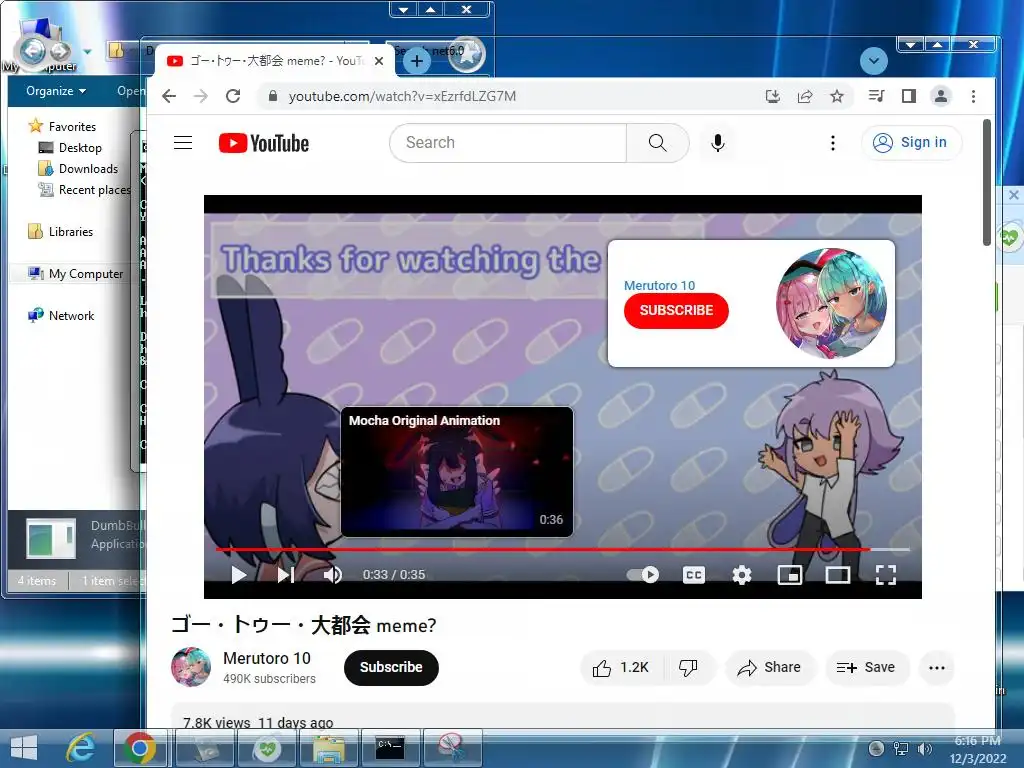
Task: Open Command Prompt taskbar icon
Action: tap(391, 748)
